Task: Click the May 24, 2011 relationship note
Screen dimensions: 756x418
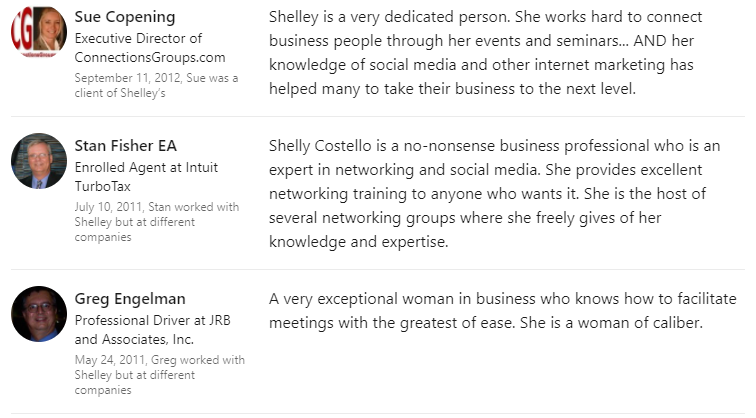Action: pyautogui.click(x=160, y=375)
